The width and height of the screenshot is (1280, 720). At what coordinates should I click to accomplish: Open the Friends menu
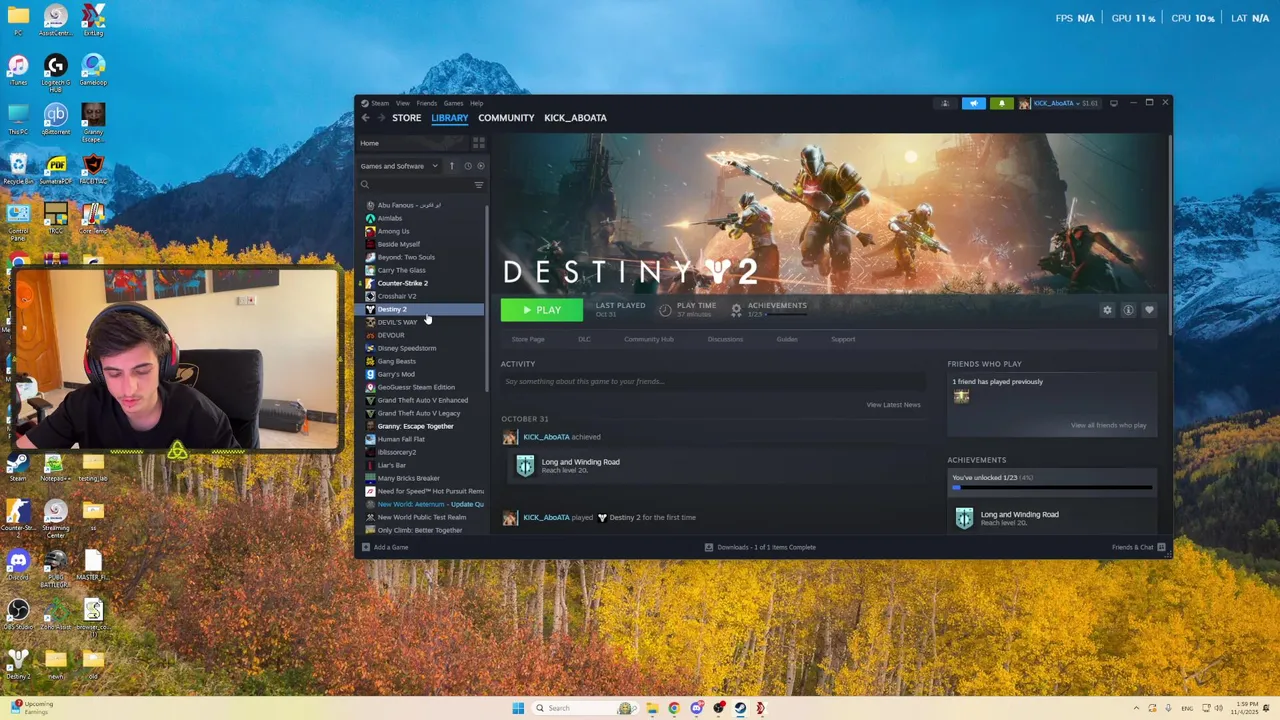click(427, 103)
